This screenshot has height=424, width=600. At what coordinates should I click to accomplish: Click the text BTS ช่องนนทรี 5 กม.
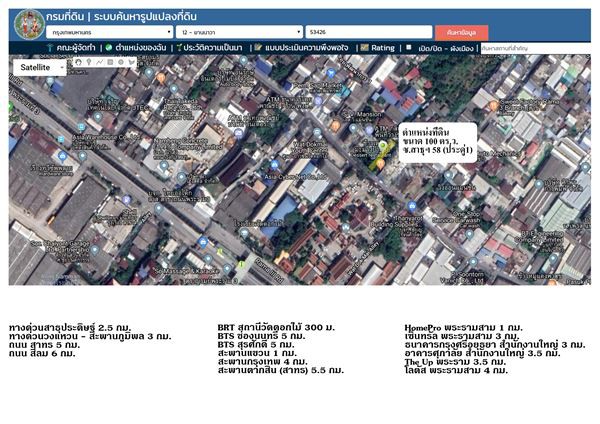[261, 336]
